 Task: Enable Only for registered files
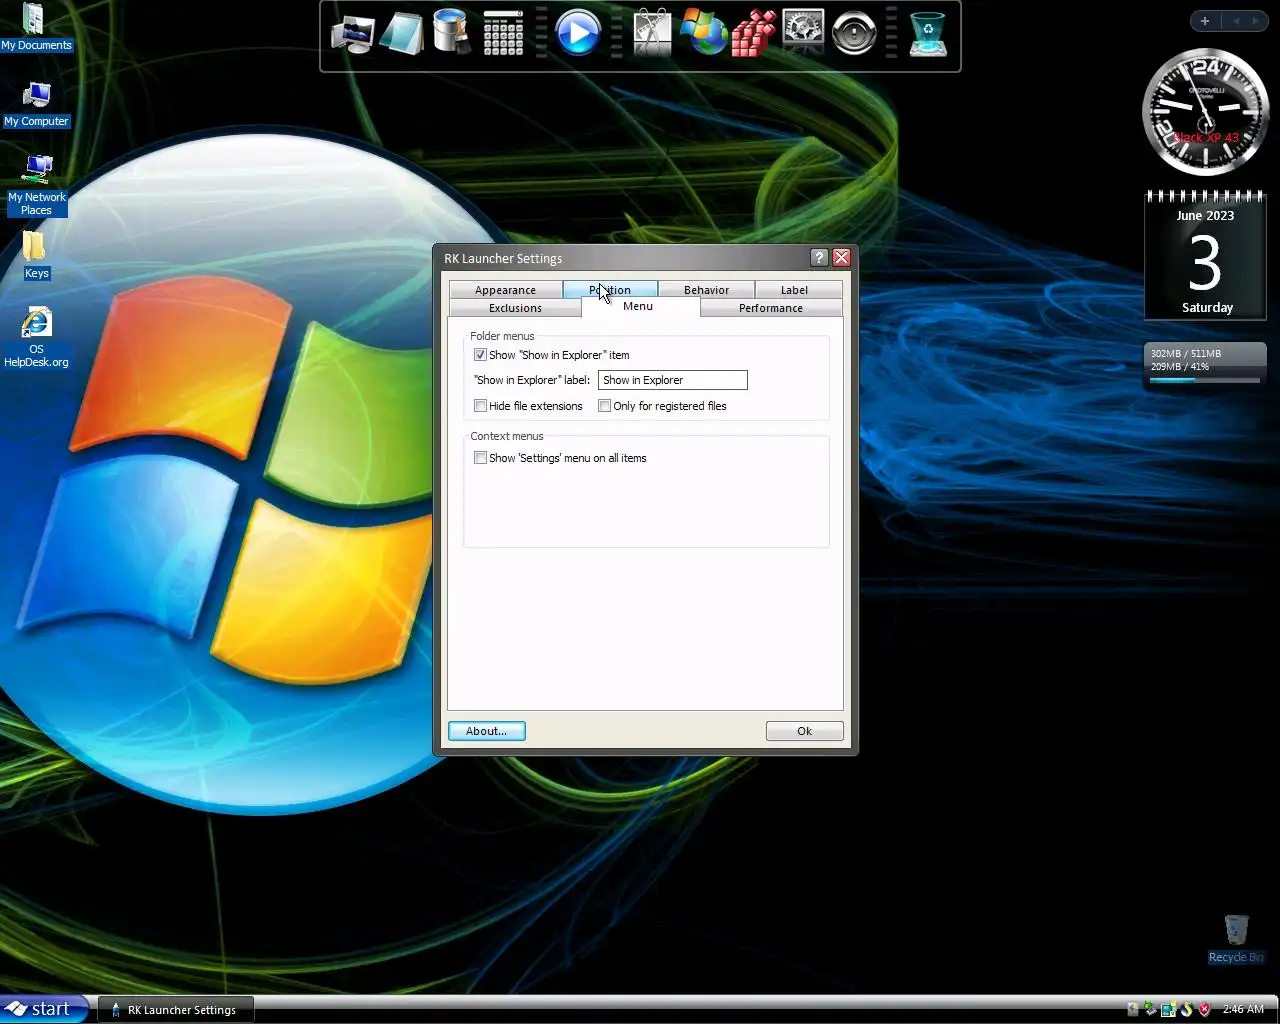pos(604,406)
